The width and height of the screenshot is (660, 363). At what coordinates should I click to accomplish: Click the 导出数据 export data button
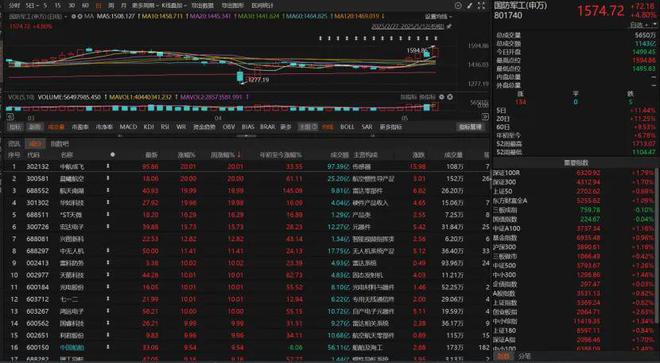pos(202,5)
